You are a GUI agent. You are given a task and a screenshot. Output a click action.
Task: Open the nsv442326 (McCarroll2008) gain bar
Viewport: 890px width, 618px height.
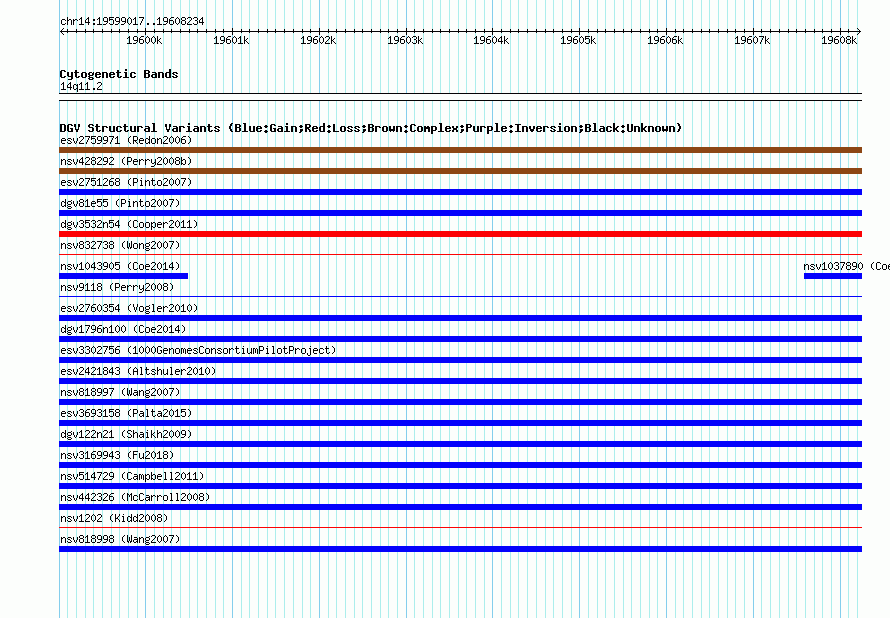[x=460, y=507]
